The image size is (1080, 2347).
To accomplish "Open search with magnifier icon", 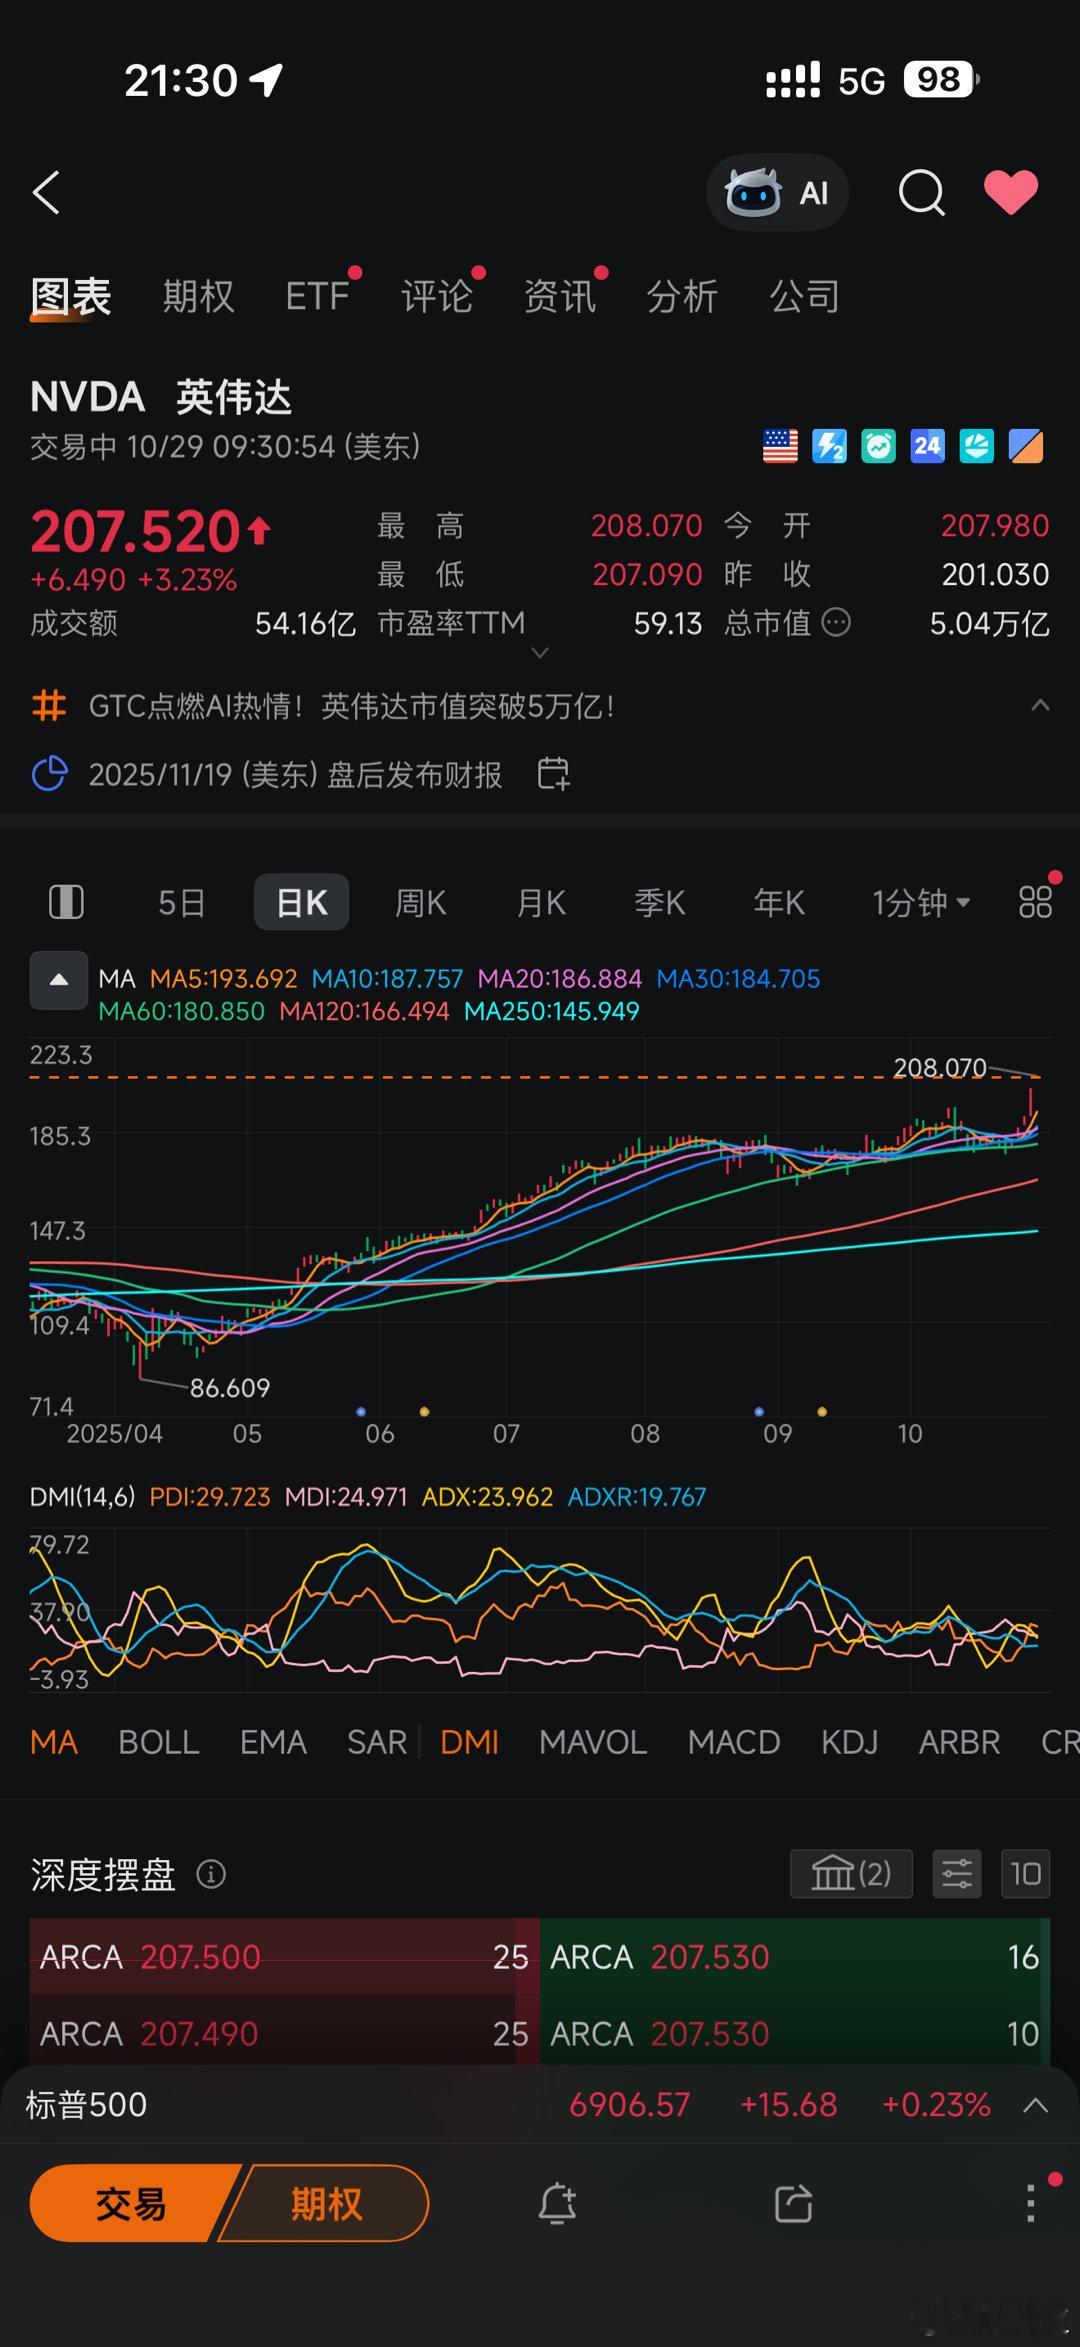I will coord(921,192).
